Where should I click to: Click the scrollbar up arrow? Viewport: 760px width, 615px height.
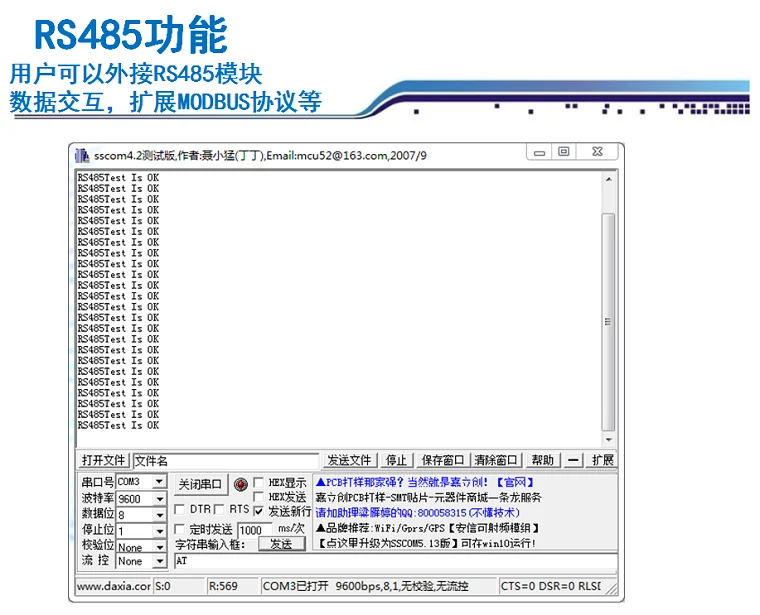608,179
